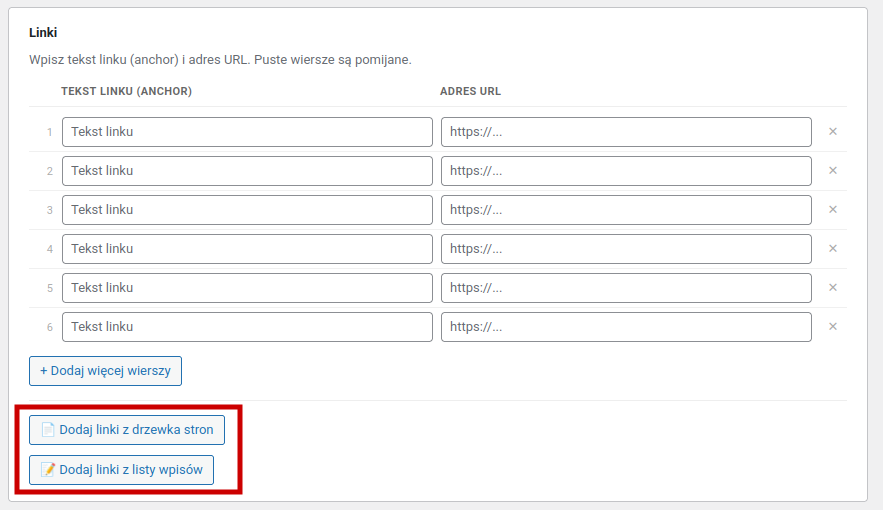
Task: Open 'Dodaj linki z drzewka stron'
Action: (127, 430)
